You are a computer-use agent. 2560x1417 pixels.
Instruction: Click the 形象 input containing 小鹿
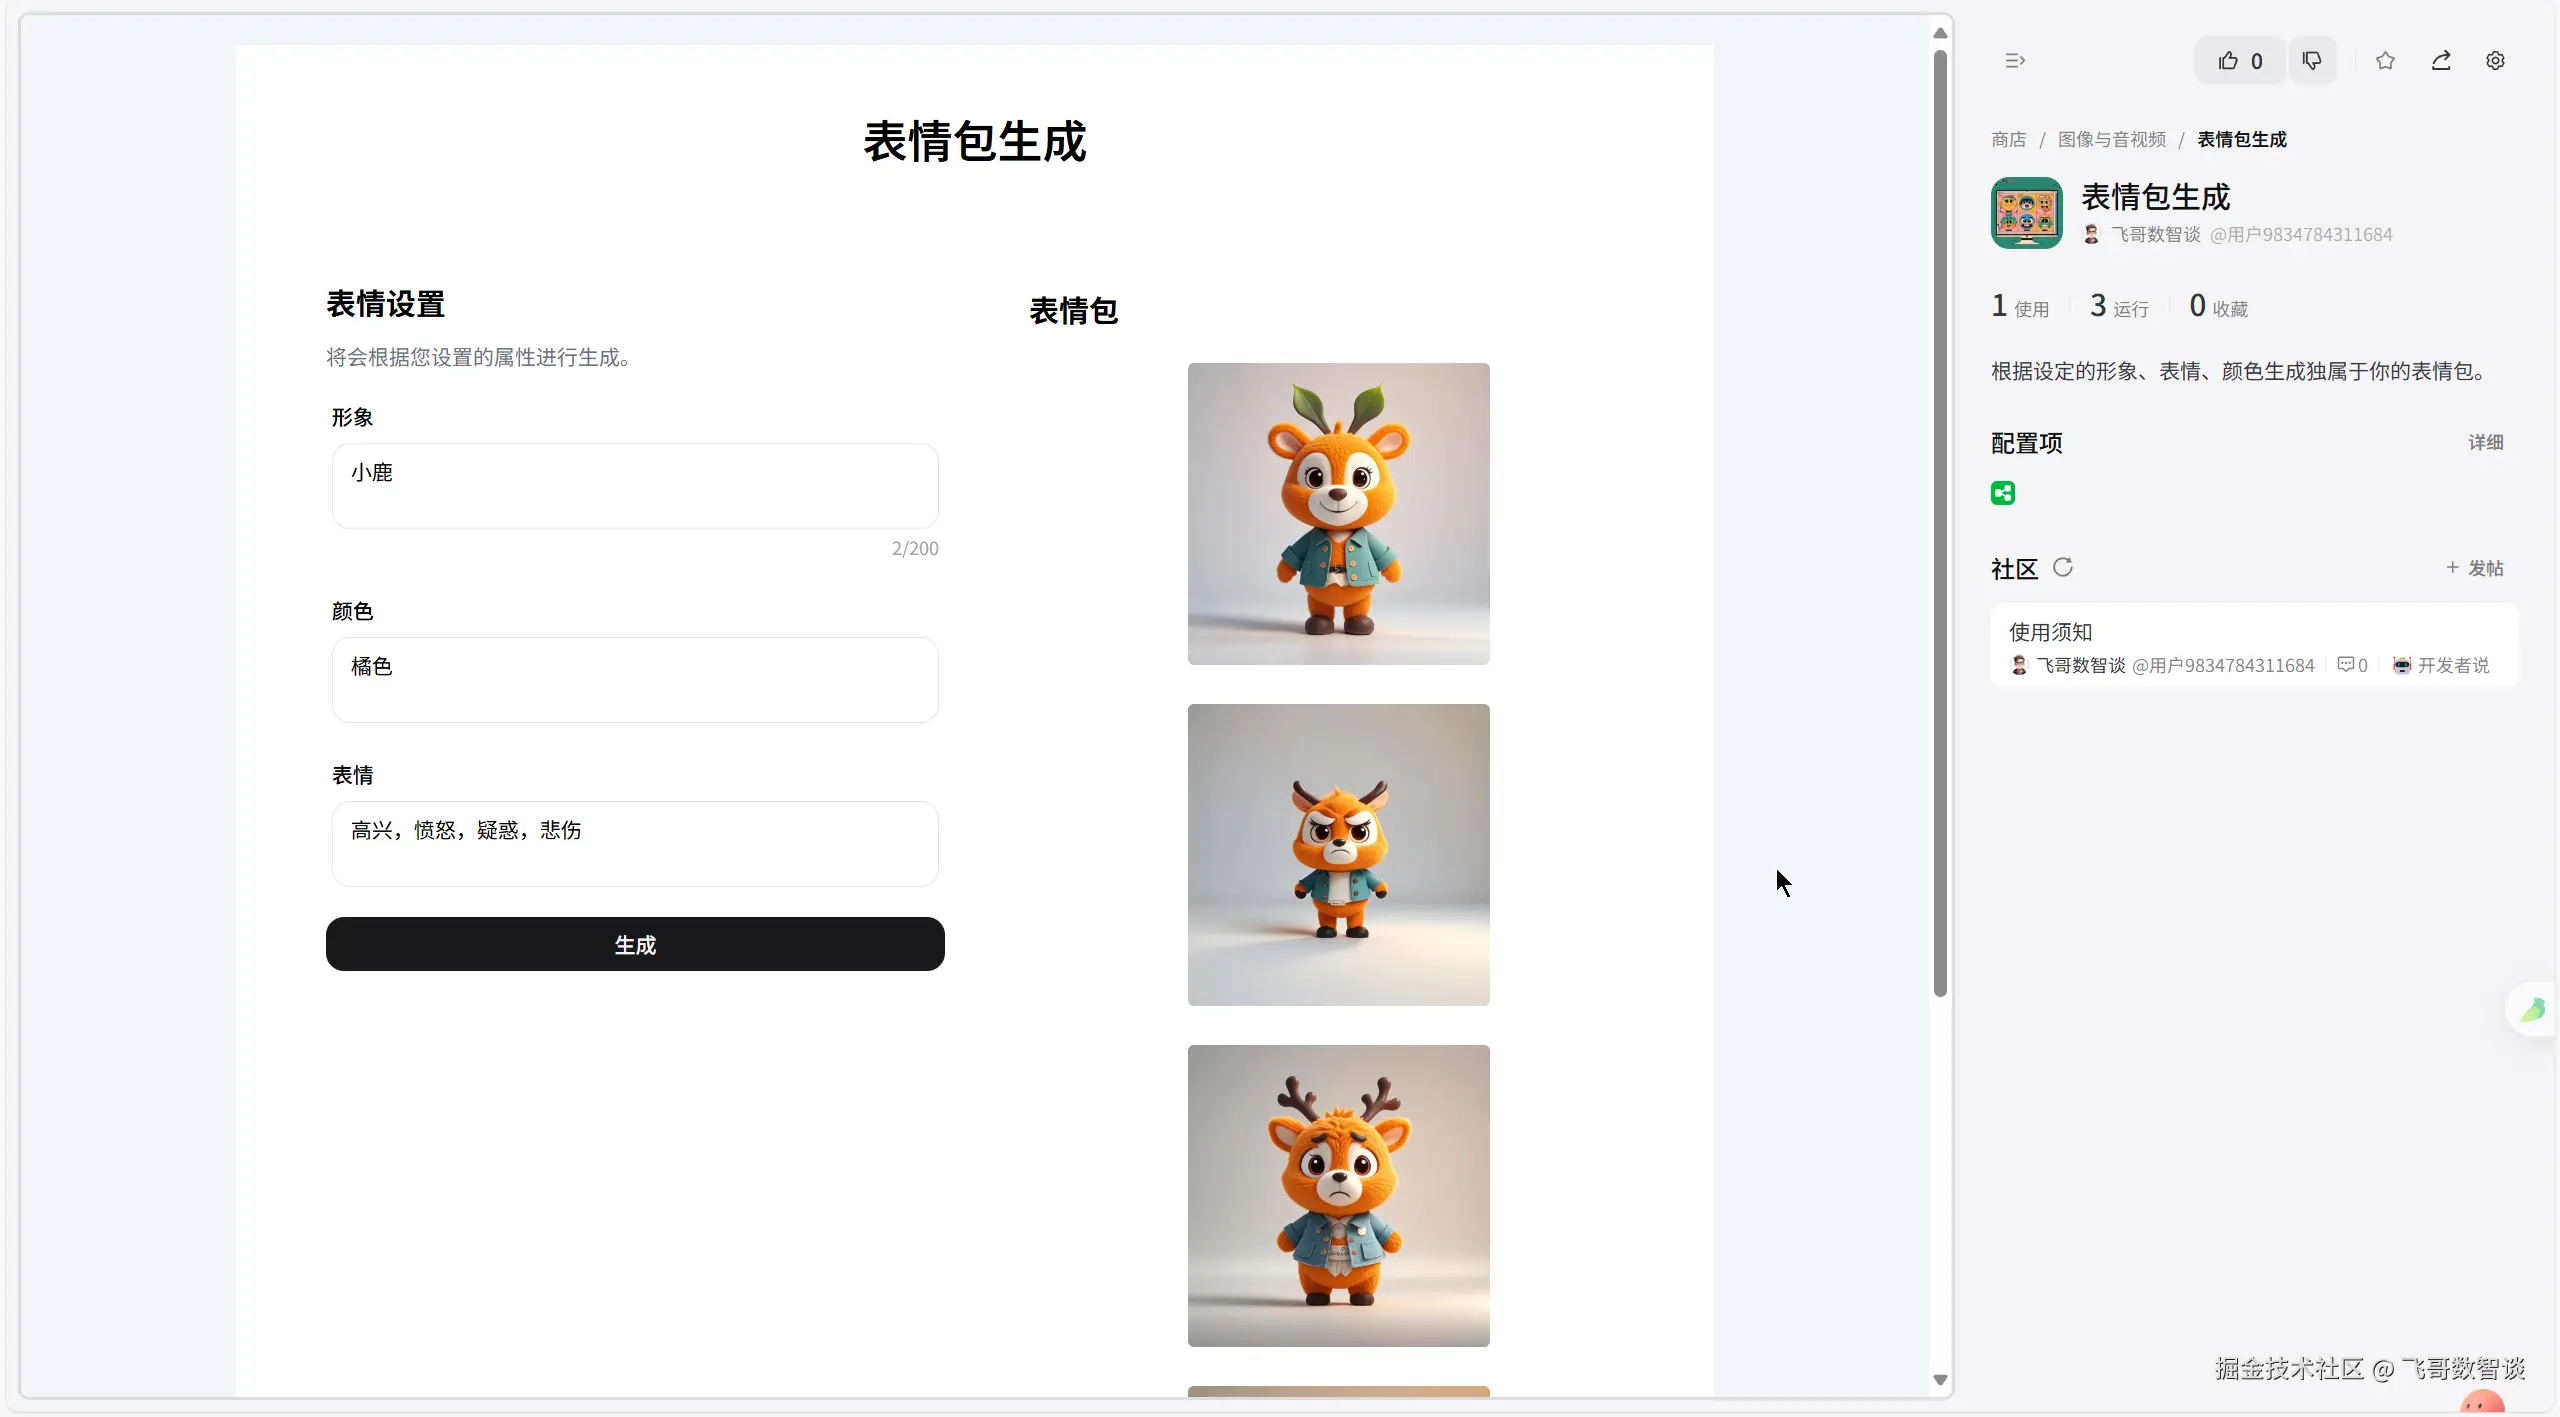click(x=635, y=486)
